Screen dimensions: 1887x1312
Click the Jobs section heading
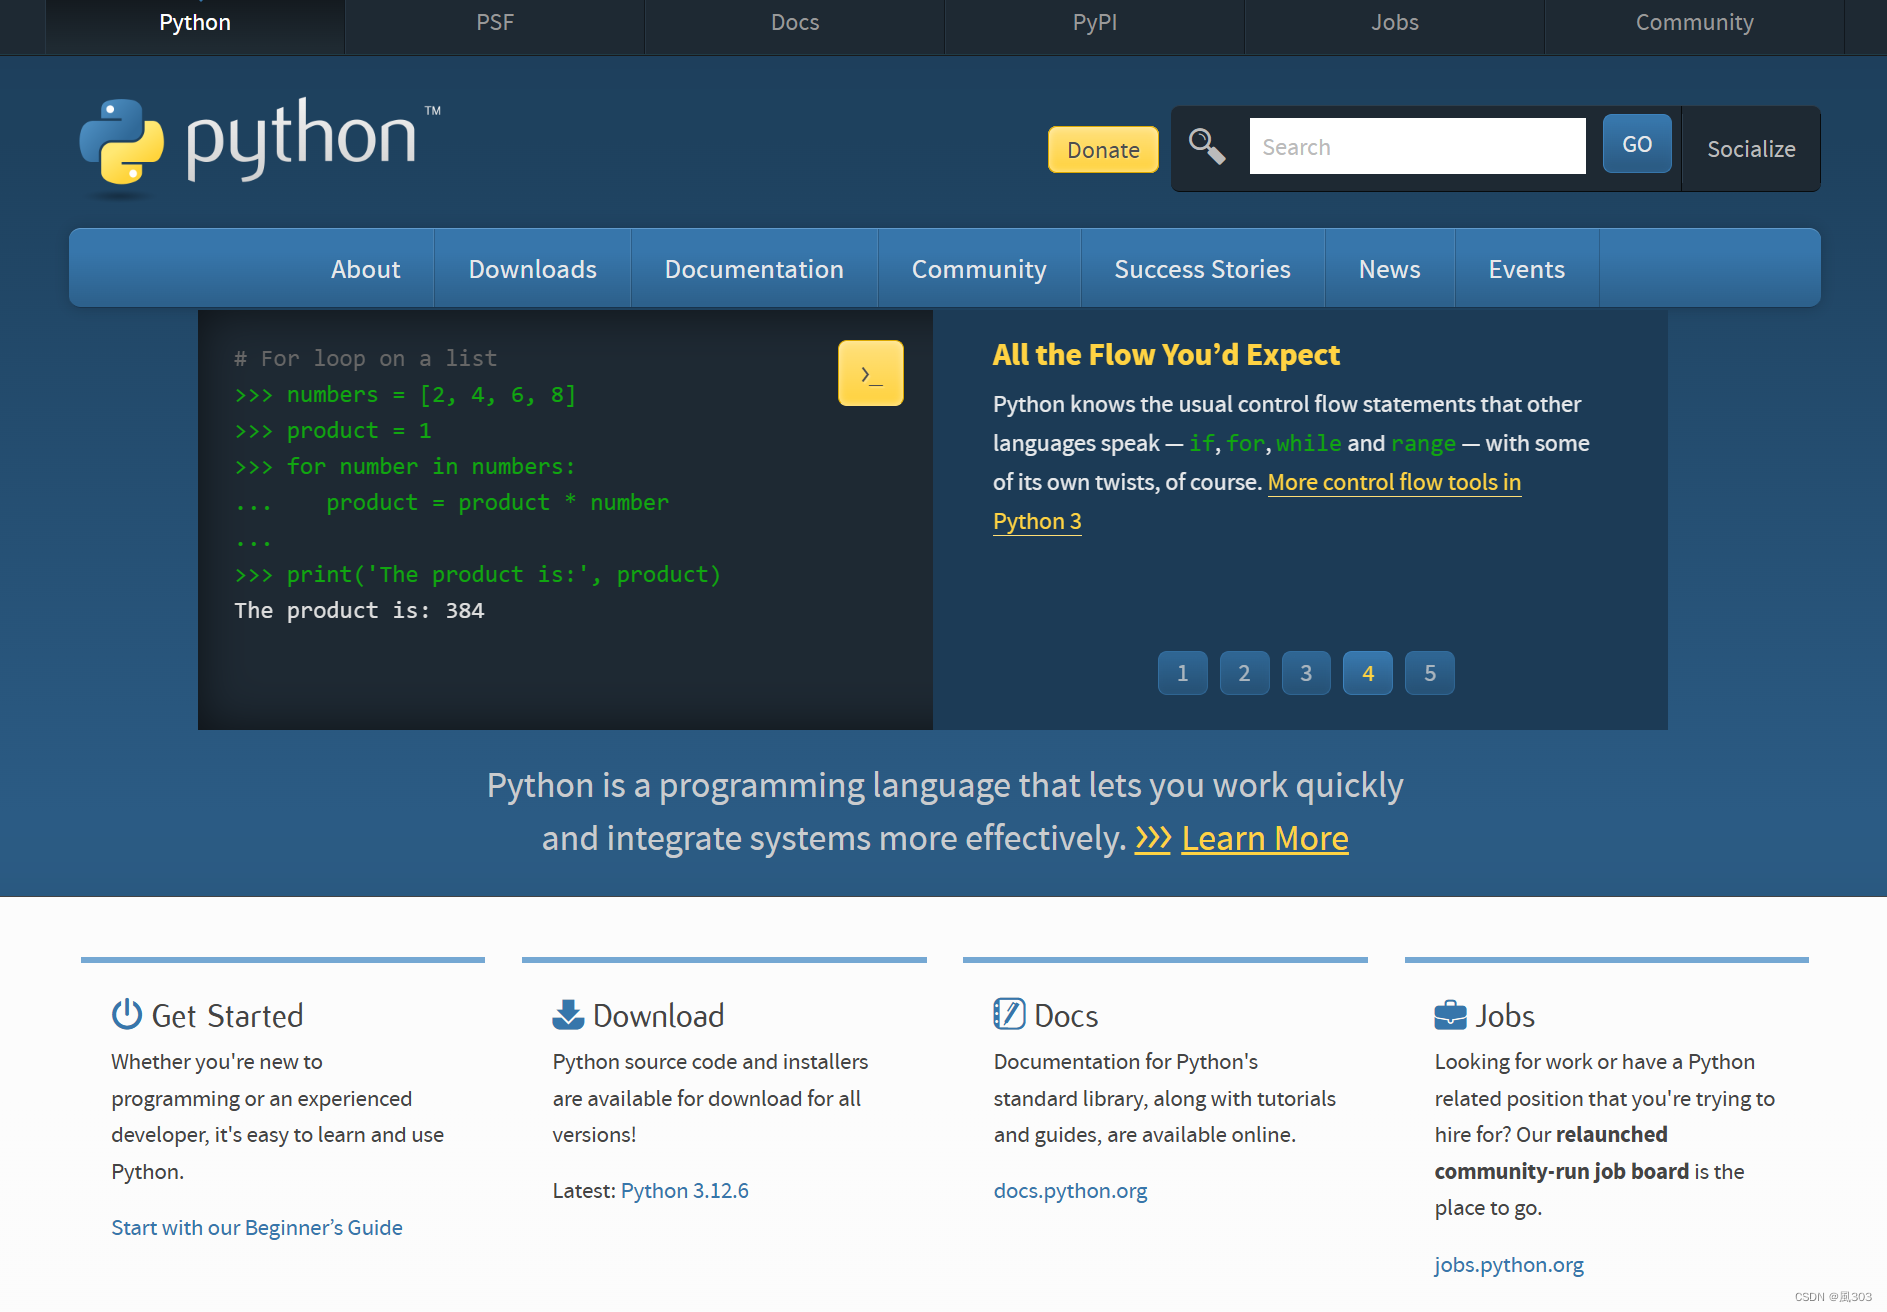tap(1505, 1015)
